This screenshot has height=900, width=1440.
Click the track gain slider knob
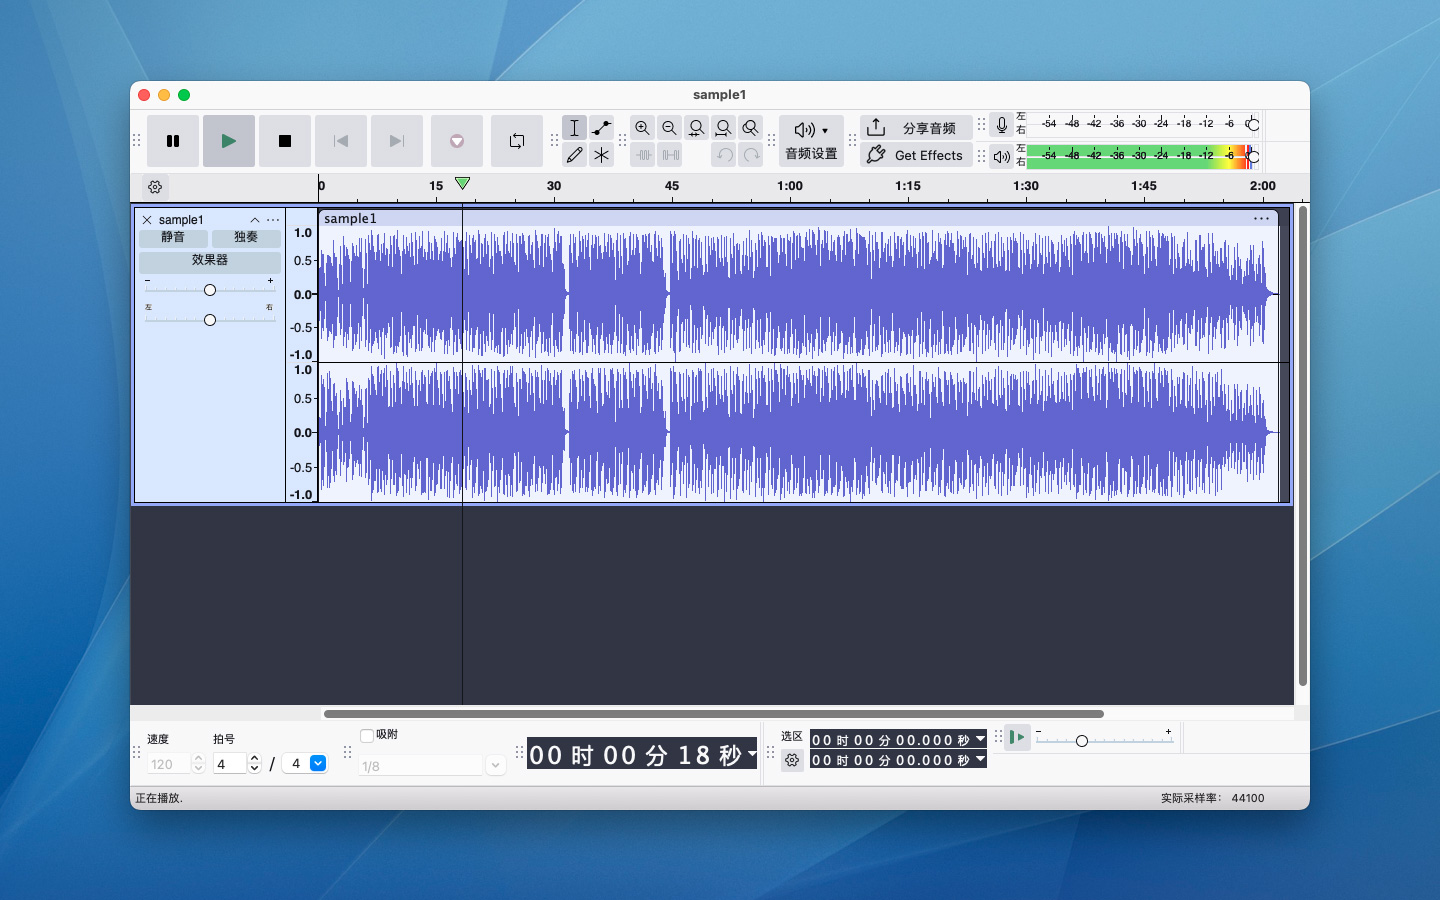pos(210,290)
